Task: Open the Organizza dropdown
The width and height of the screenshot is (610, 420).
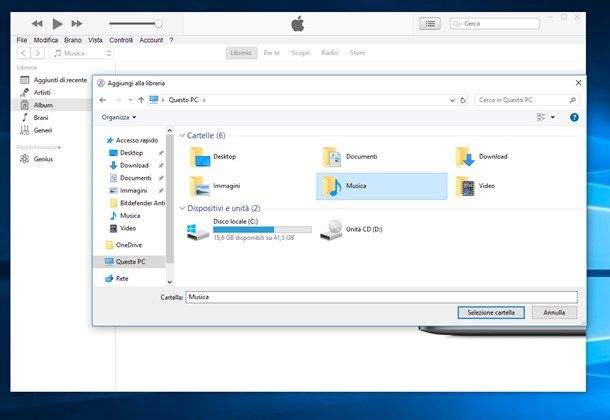Action: click(x=119, y=117)
